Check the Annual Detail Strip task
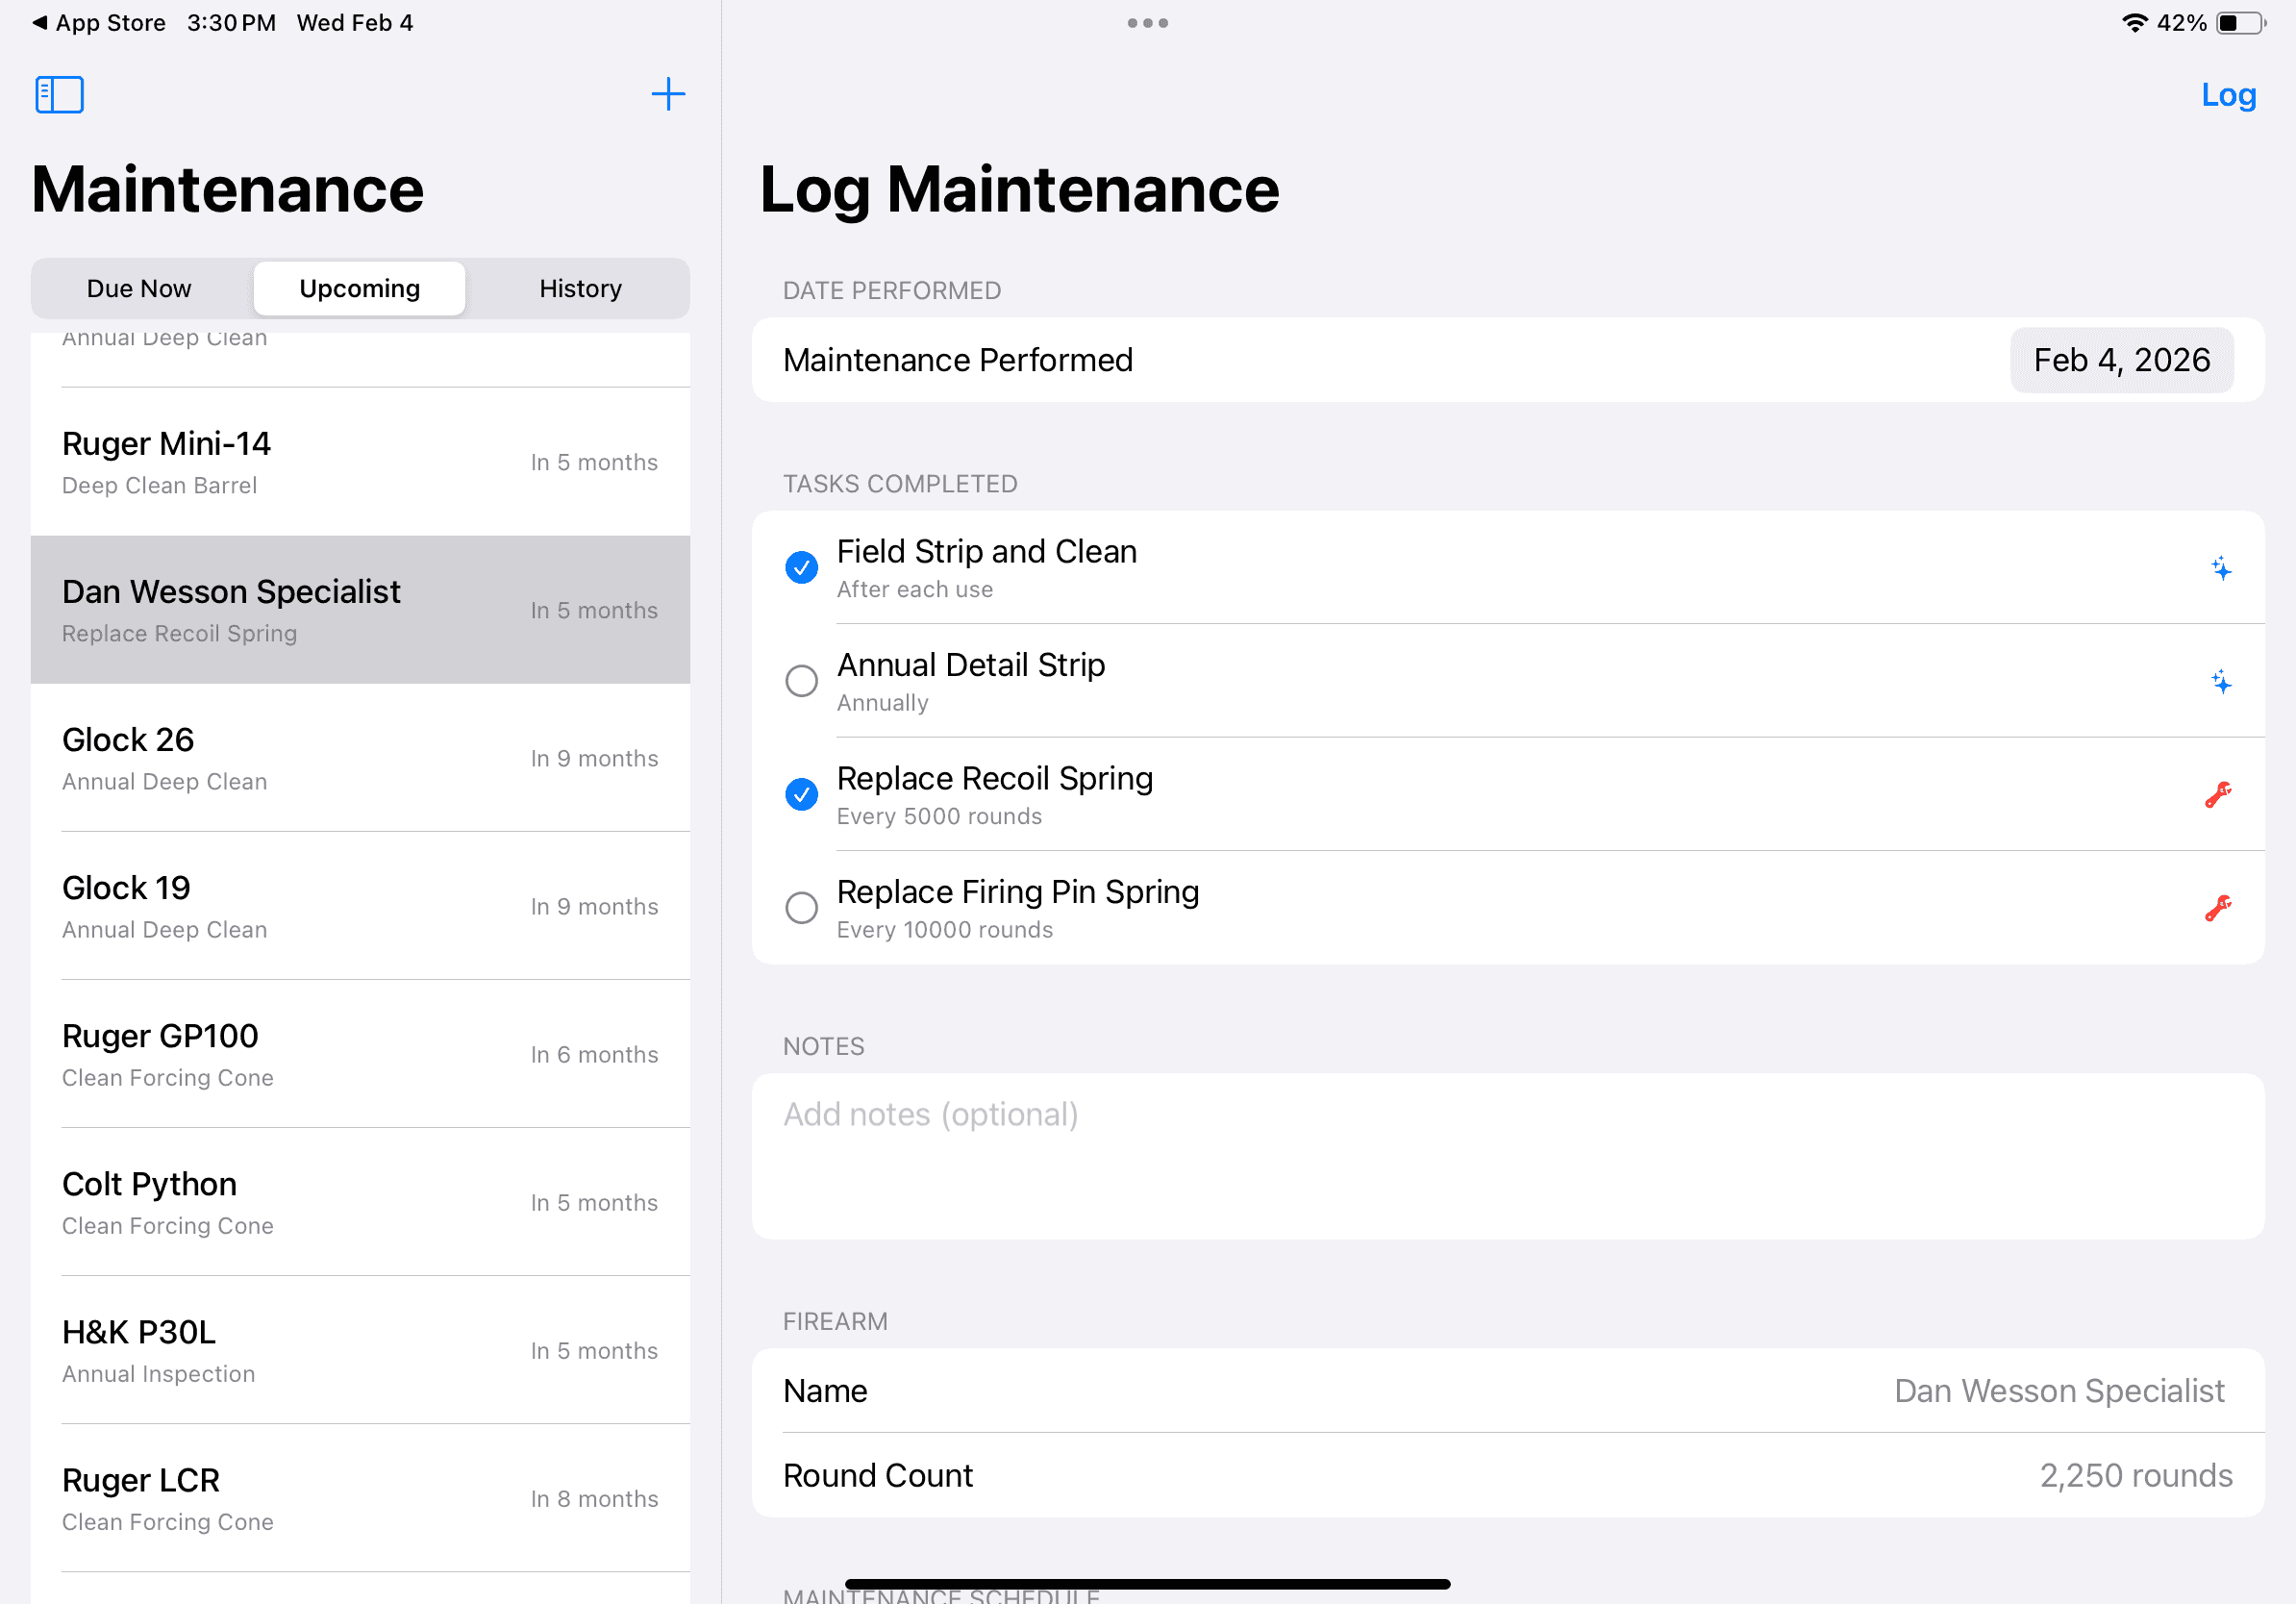2296x1604 pixels. tap(801, 680)
